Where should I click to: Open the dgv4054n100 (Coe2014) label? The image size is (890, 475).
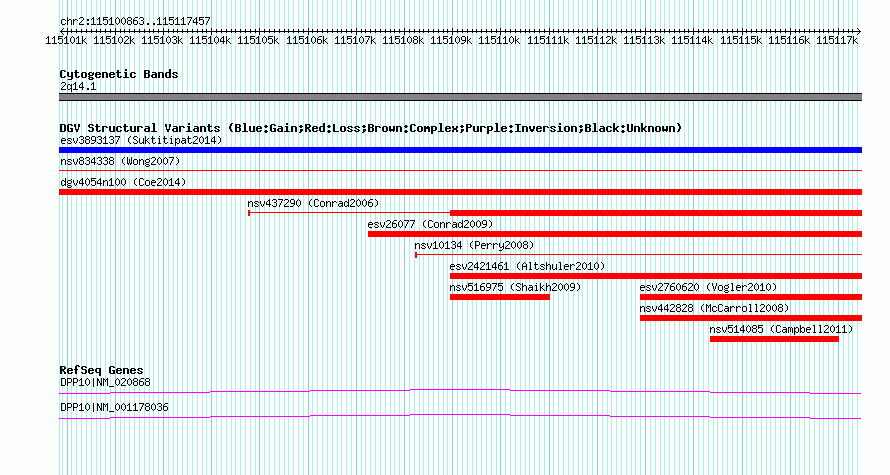(x=123, y=182)
